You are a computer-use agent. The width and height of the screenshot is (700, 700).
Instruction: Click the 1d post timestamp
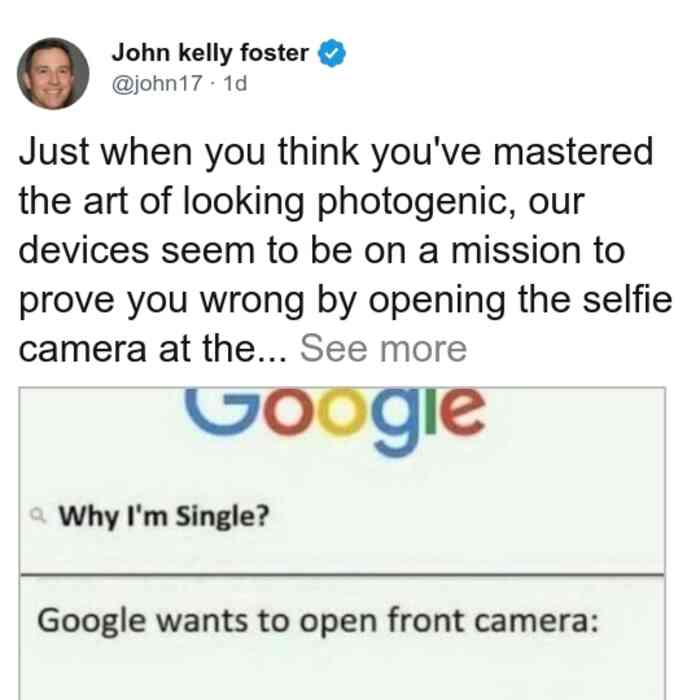(x=235, y=83)
